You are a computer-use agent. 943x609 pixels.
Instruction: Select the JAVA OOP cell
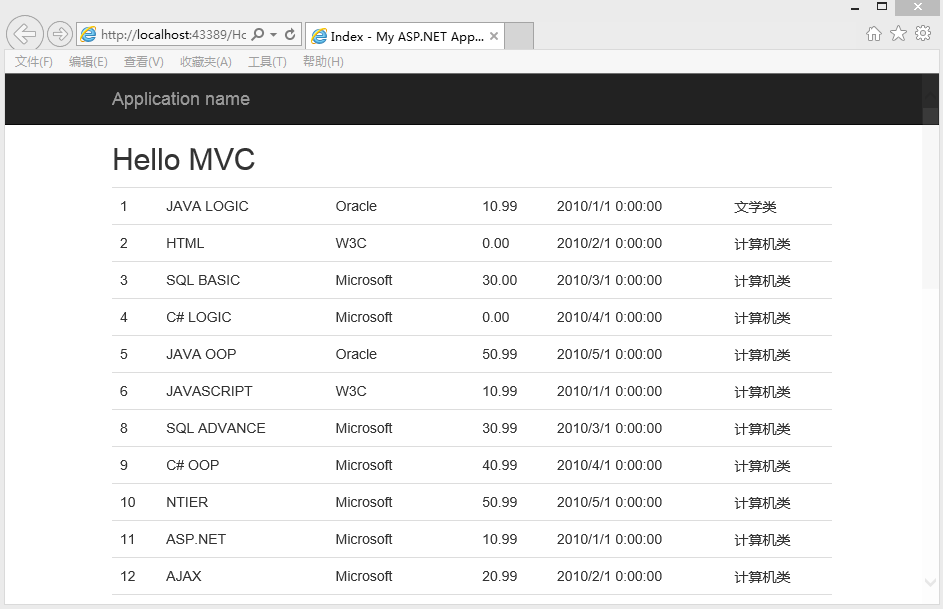201,354
